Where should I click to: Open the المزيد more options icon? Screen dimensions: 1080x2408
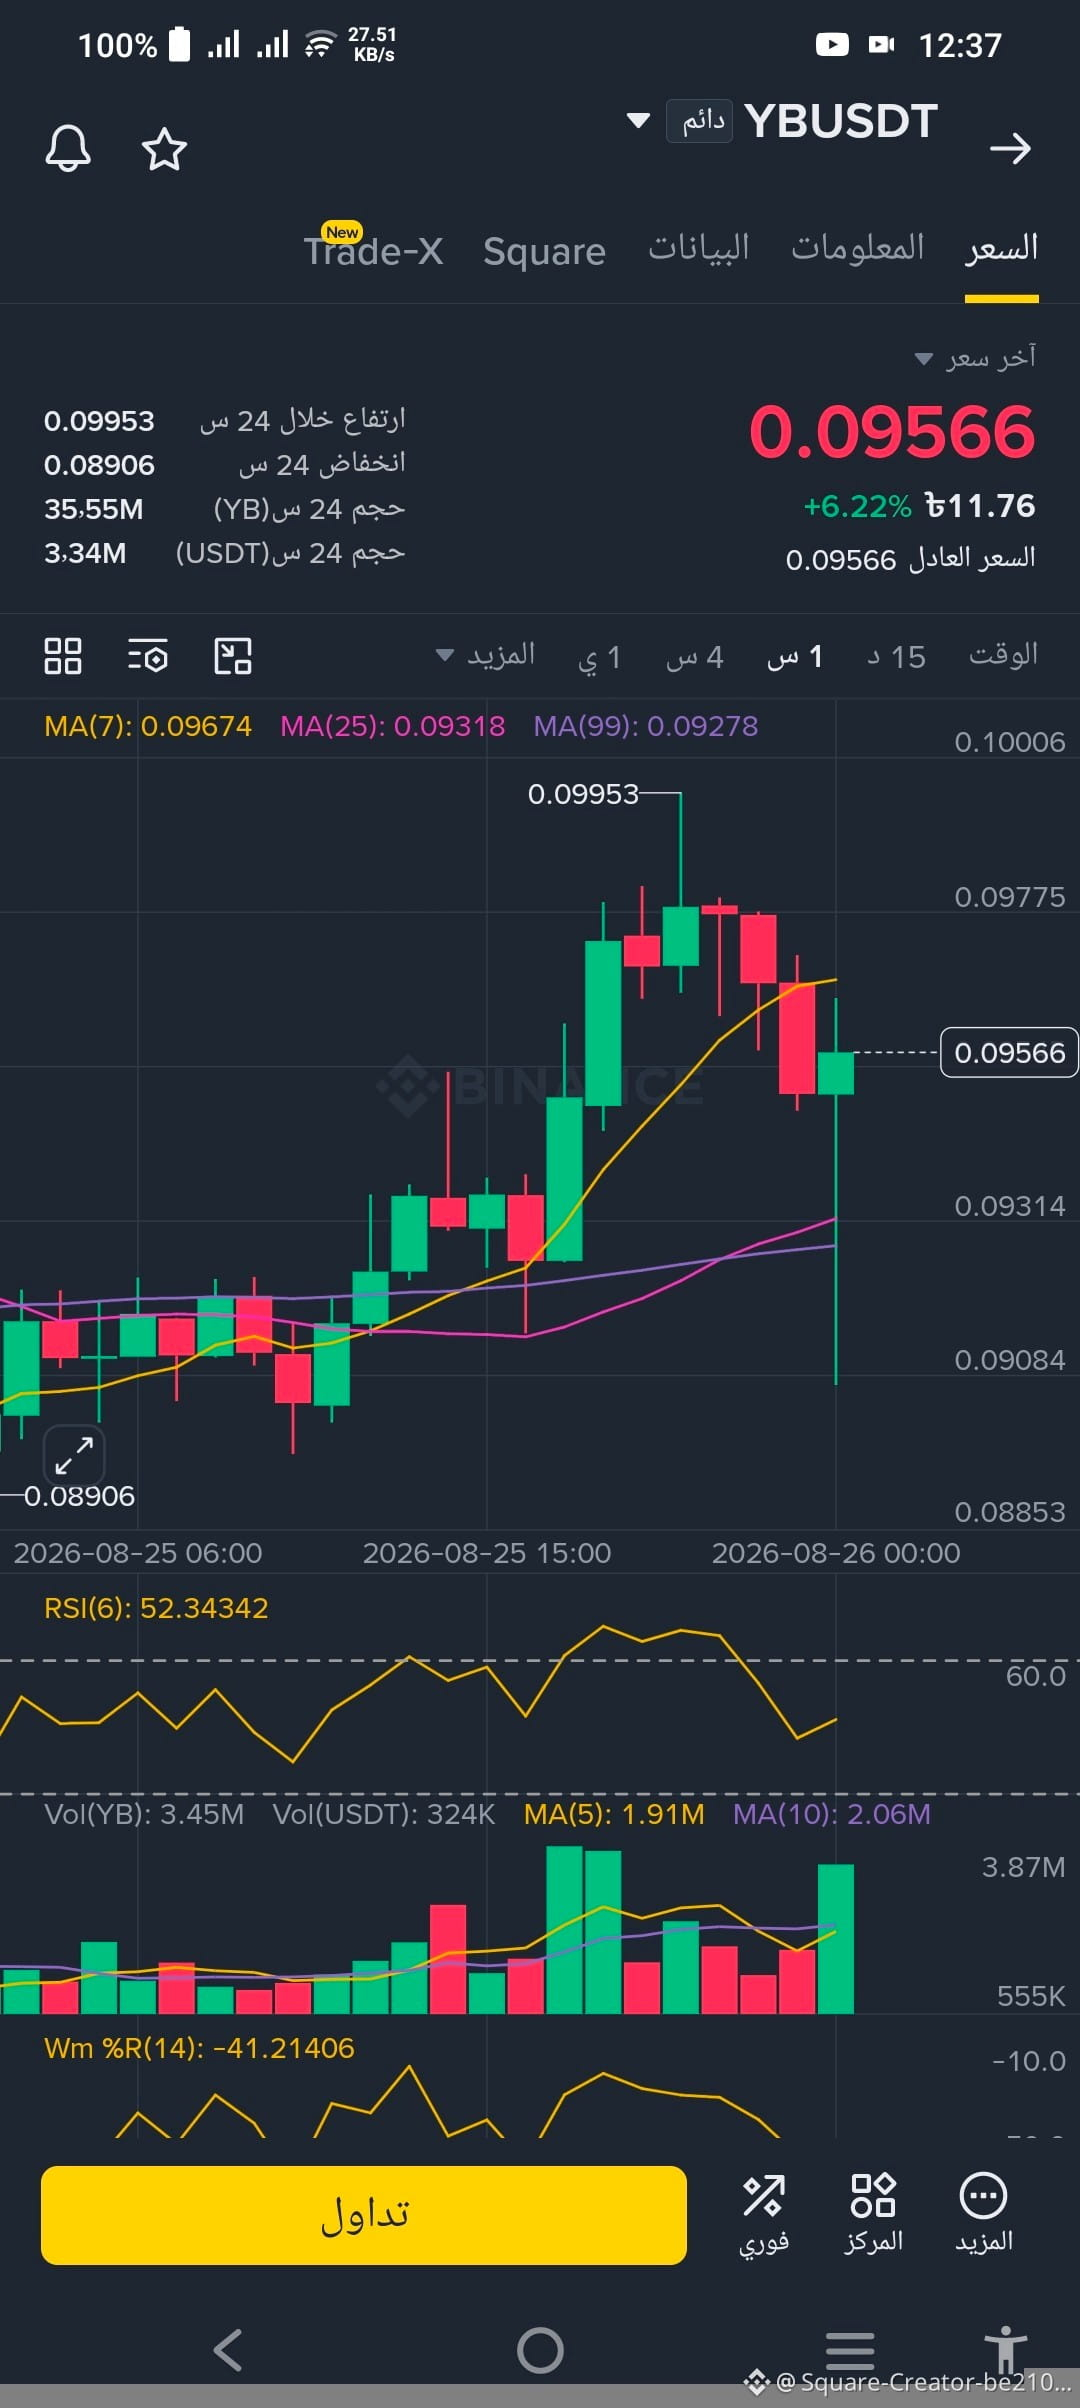coord(983,2214)
